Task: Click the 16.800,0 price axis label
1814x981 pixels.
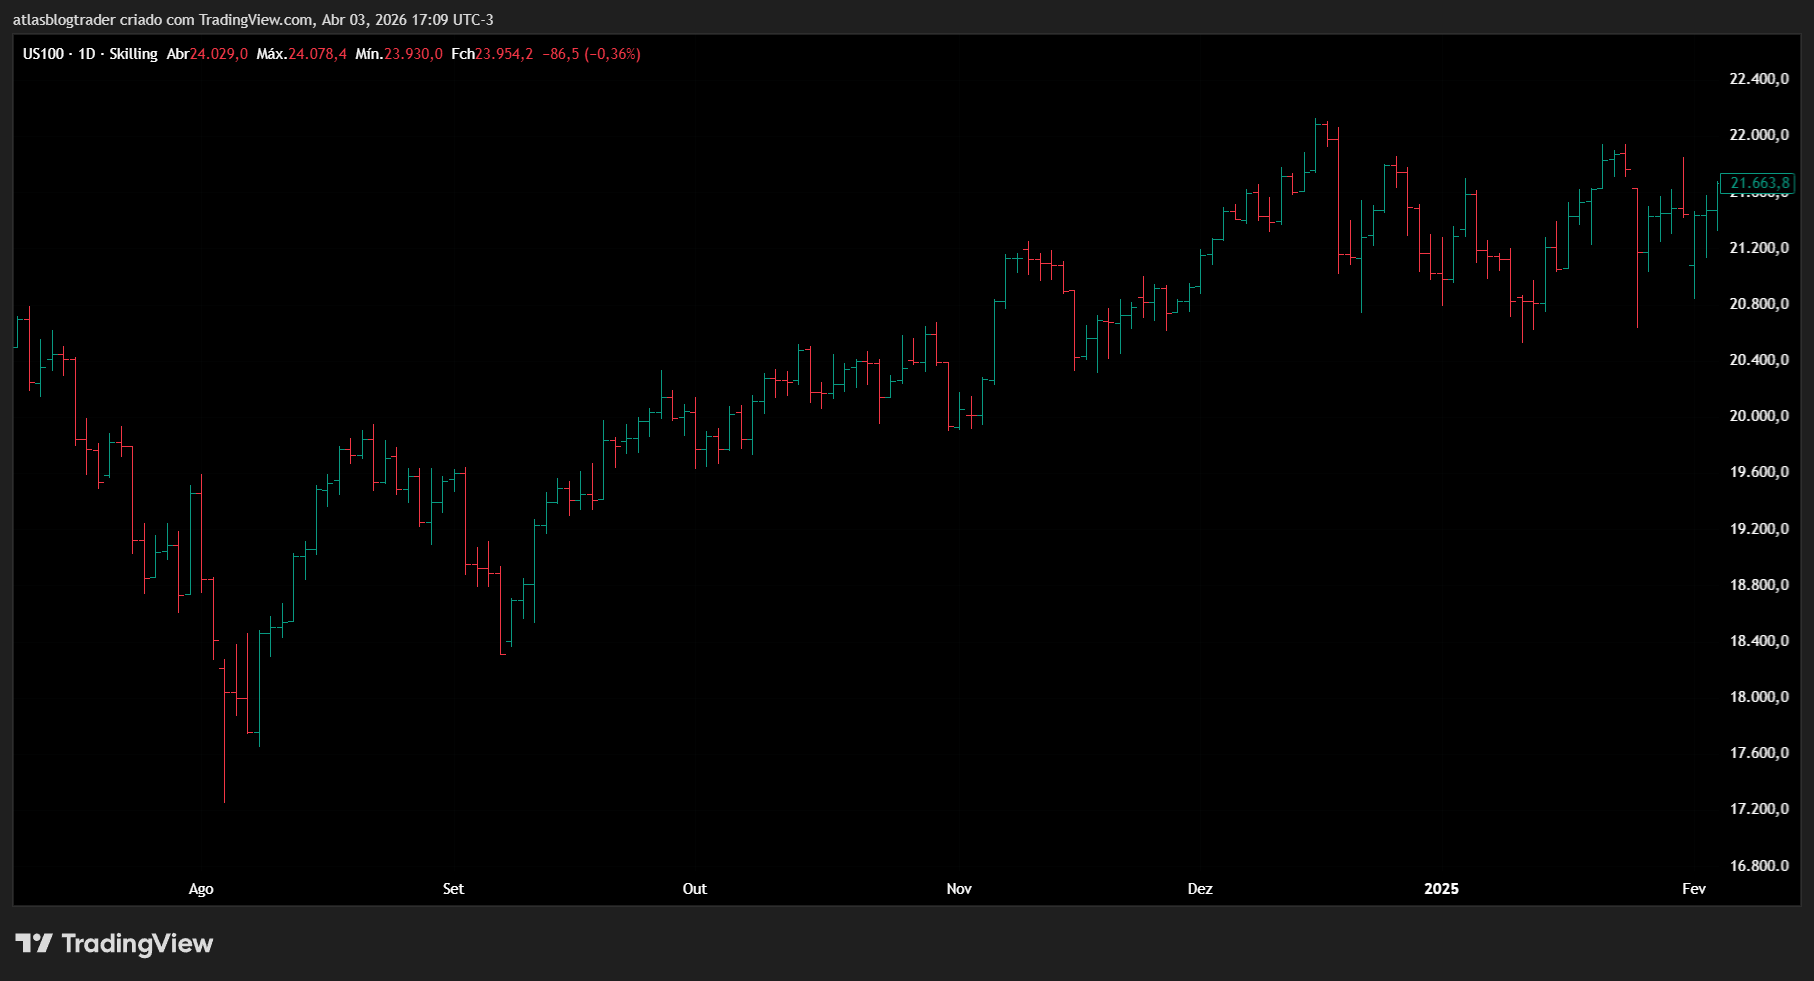Action: [1759, 866]
